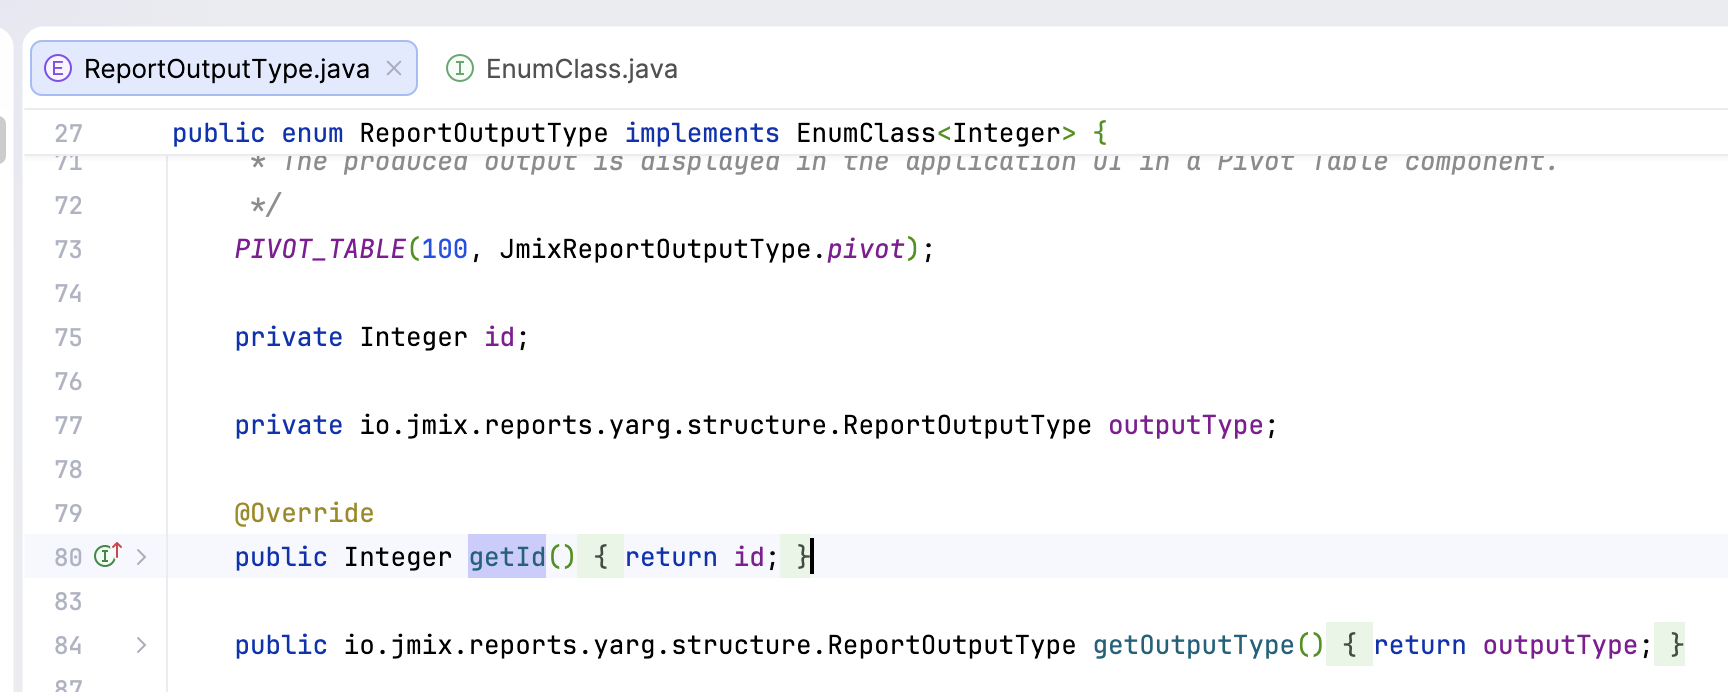This screenshot has width=1728, height=692.
Task: Expand the collapsed getId body opening brace
Action: pos(601,557)
